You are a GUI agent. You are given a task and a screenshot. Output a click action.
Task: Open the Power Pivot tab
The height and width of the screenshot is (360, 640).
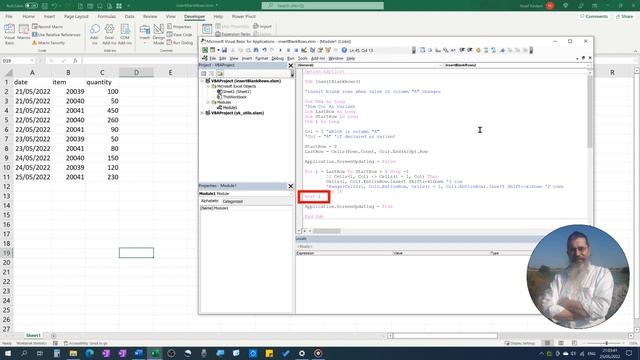tap(243, 16)
